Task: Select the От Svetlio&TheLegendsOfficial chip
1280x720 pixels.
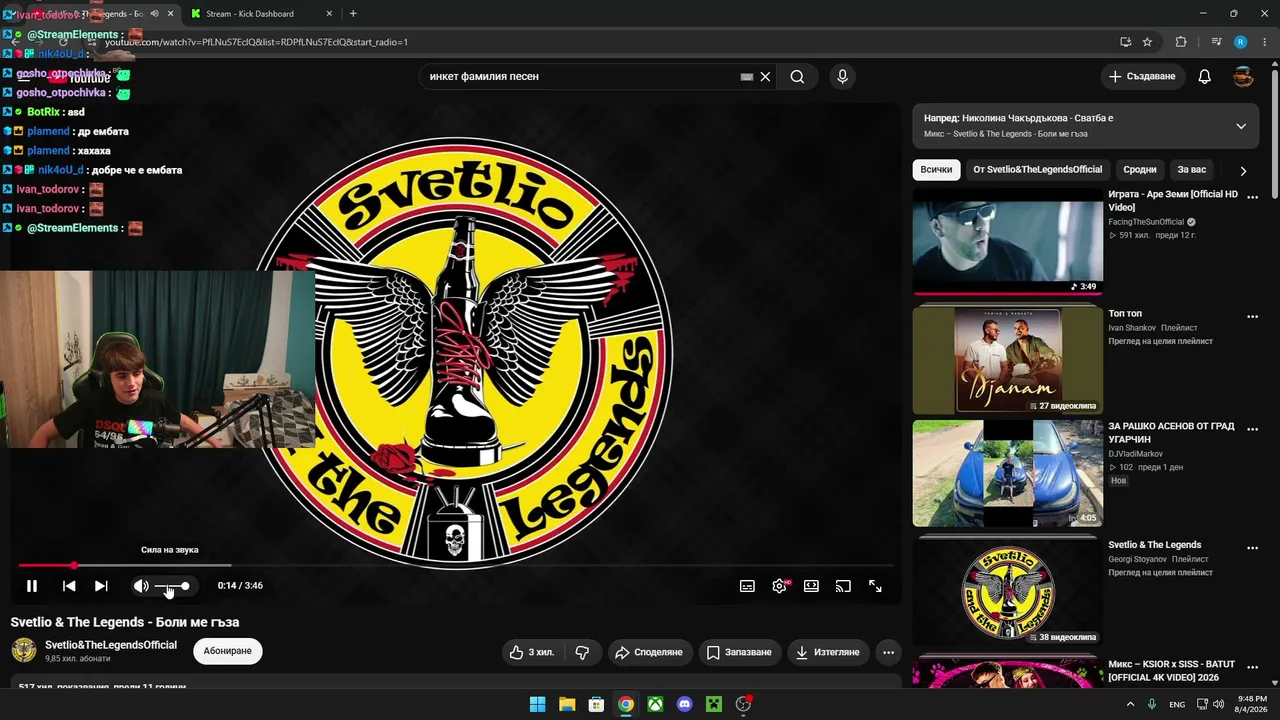Action: (x=1038, y=170)
